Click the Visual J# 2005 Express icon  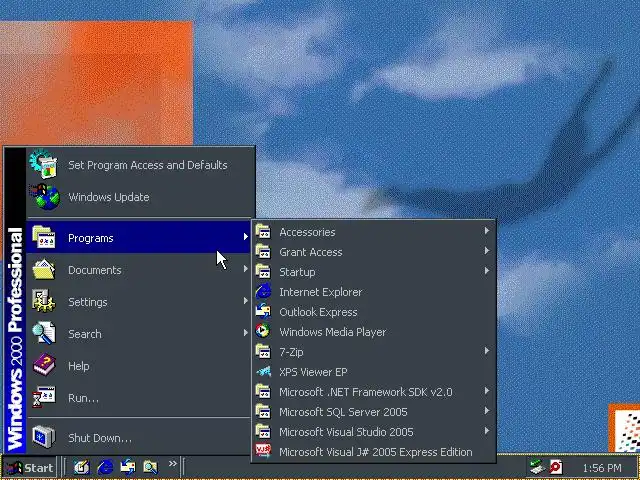(263, 451)
